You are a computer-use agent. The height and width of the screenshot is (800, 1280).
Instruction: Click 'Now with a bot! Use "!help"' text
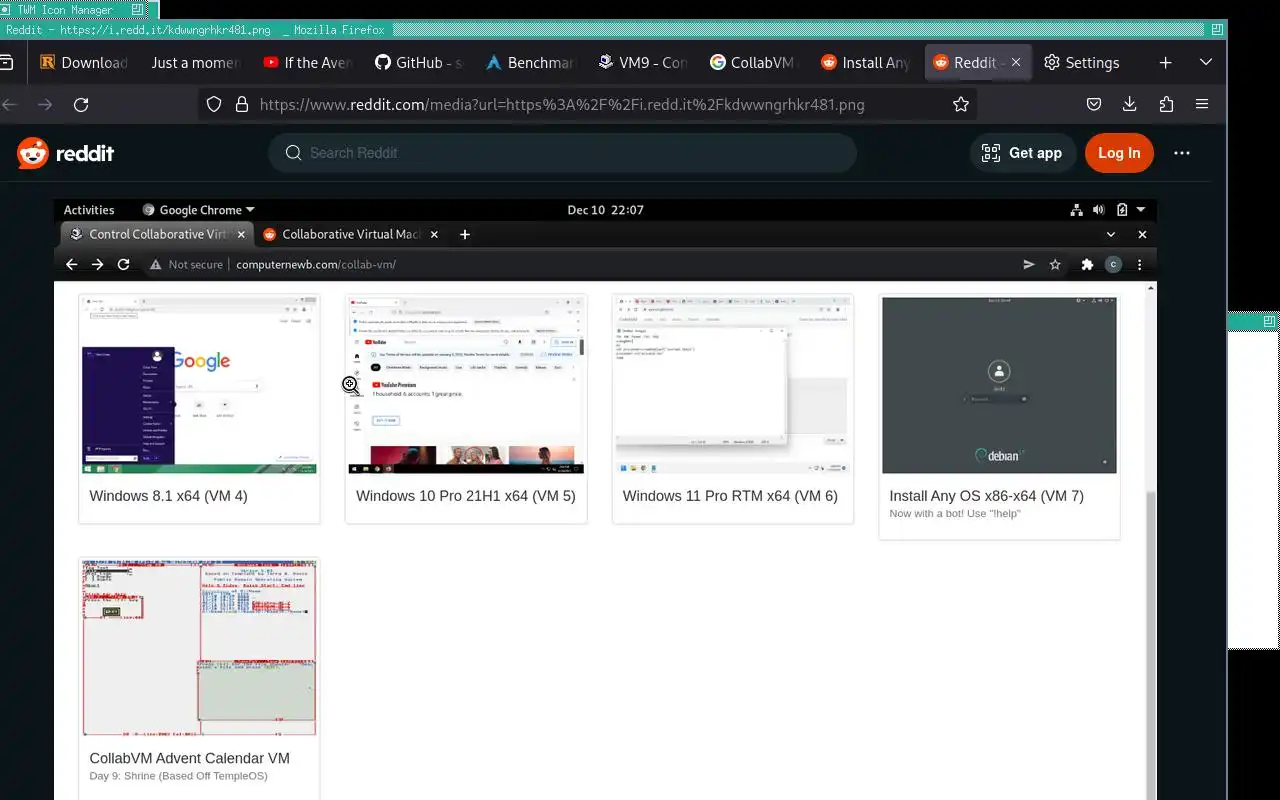pyautogui.click(x=955, y=514)
